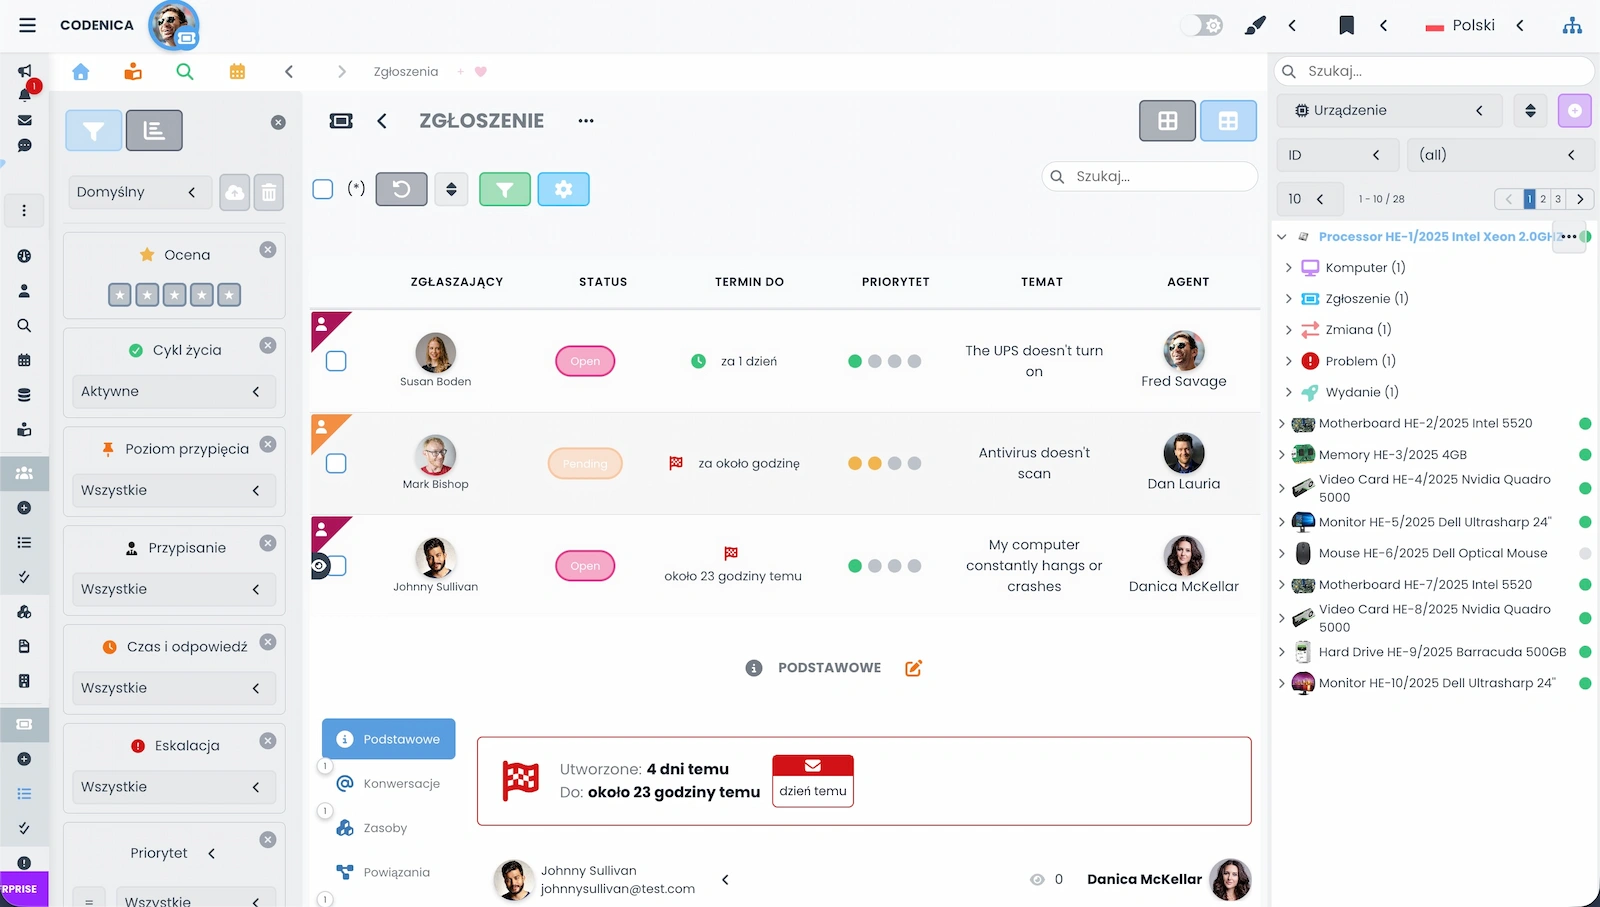
Task: Check the checkbox for Susan Boden's ticket
Action: (335, 361)
